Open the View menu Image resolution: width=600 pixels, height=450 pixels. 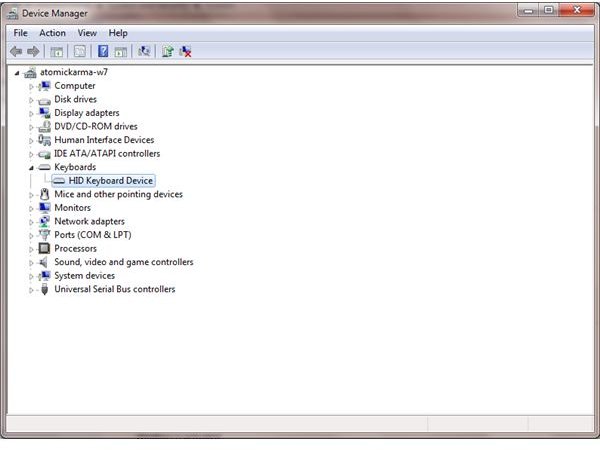[87, 33]
